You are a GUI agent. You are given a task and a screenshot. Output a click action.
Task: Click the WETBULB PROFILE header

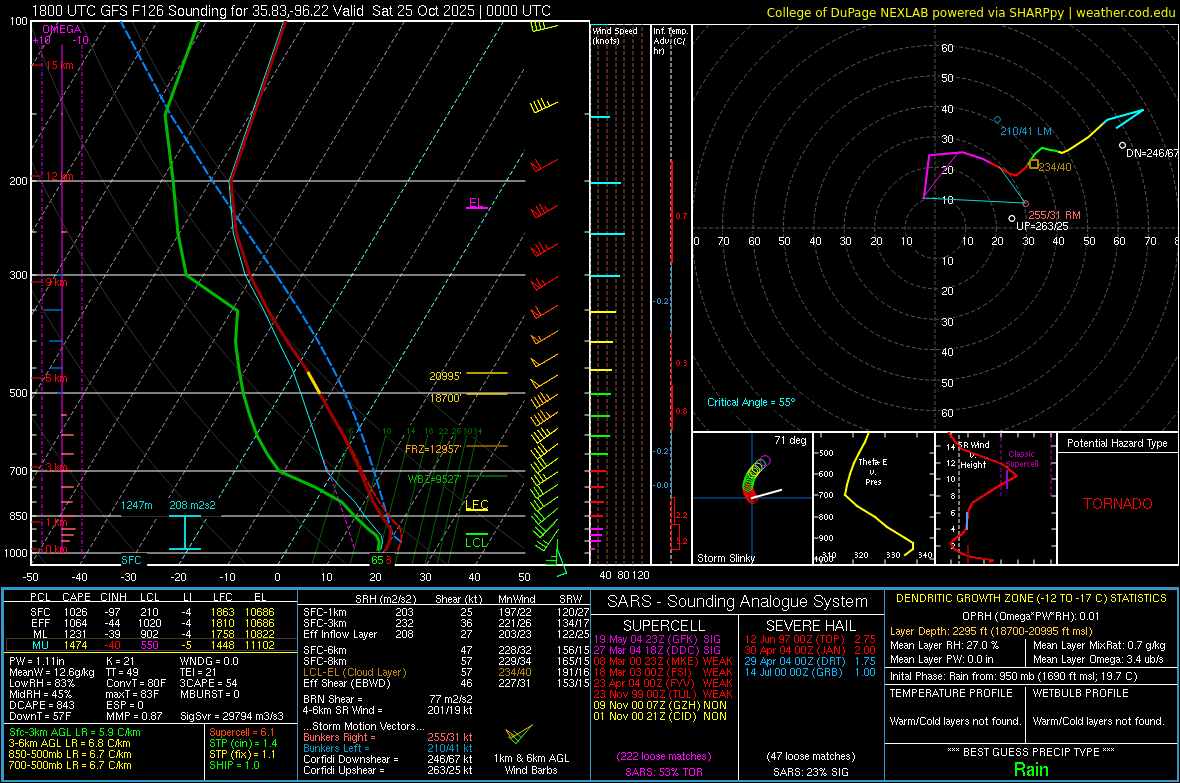[1081, 693]
